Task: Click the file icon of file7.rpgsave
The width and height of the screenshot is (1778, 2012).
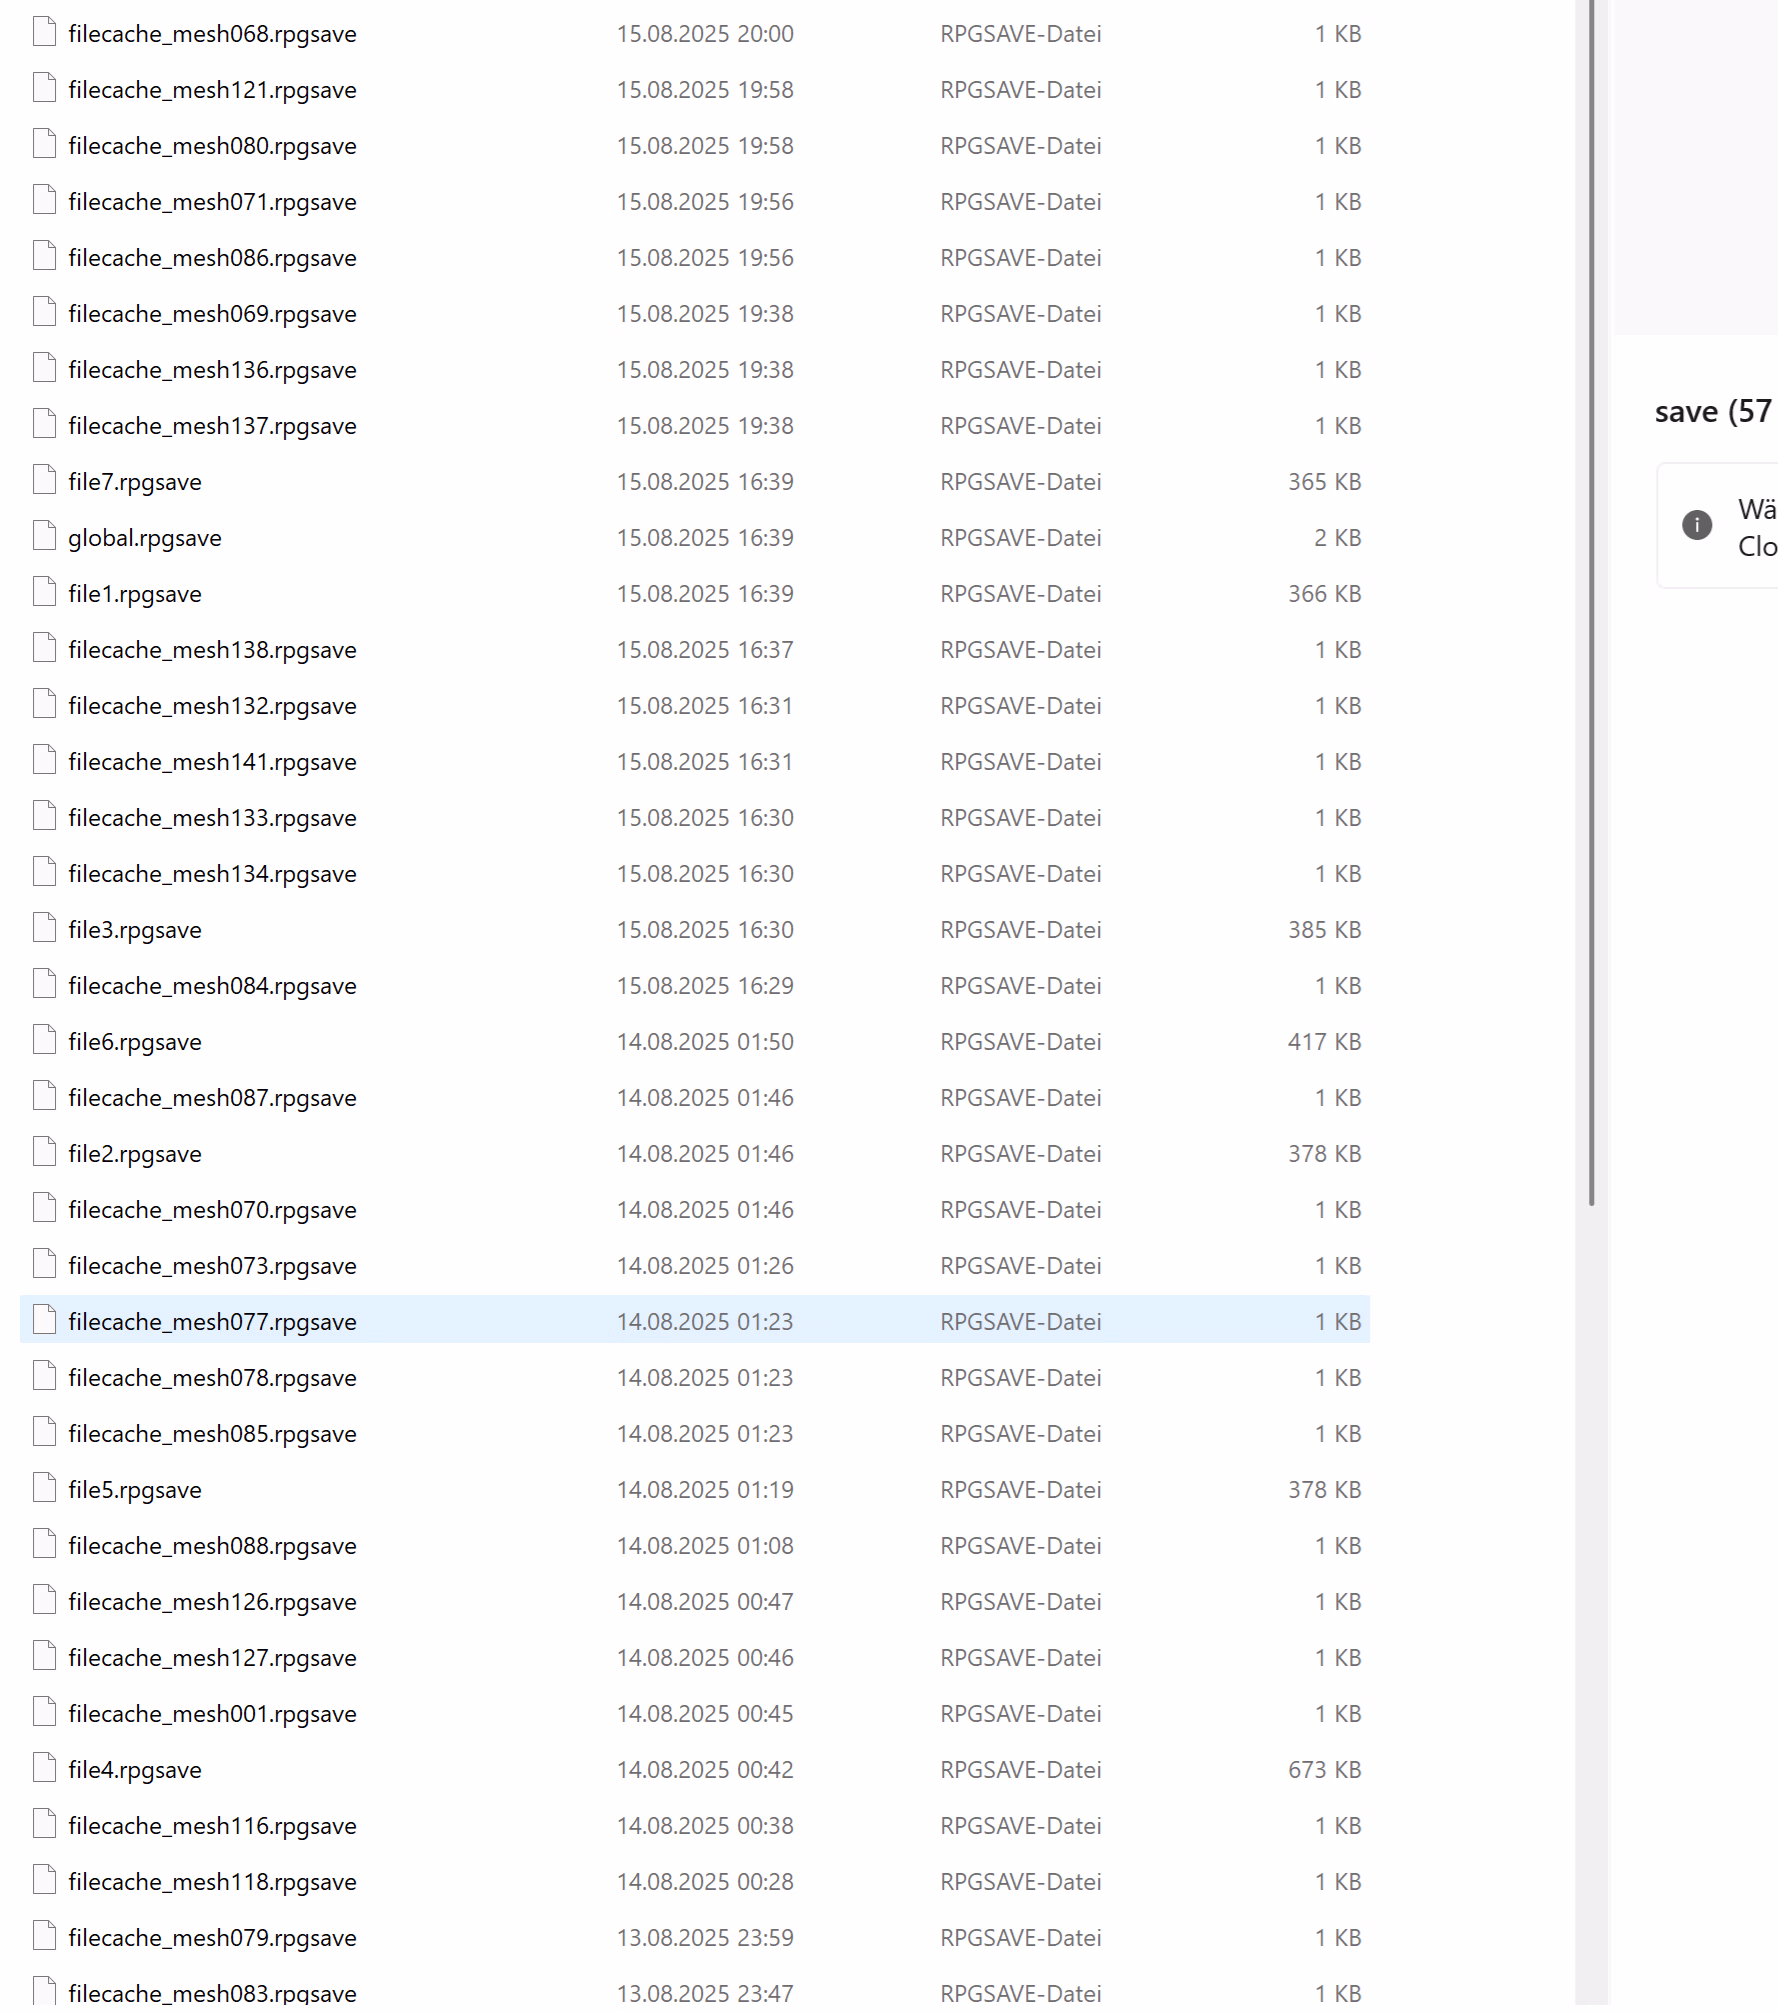Action: pos(44,481)
